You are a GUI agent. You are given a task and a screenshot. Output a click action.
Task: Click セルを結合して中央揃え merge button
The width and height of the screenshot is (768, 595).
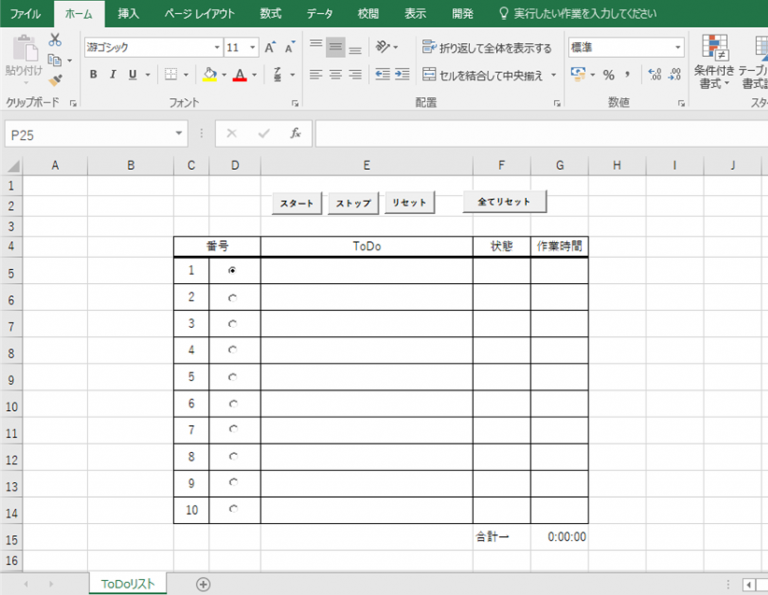click(x=483, y=75)
